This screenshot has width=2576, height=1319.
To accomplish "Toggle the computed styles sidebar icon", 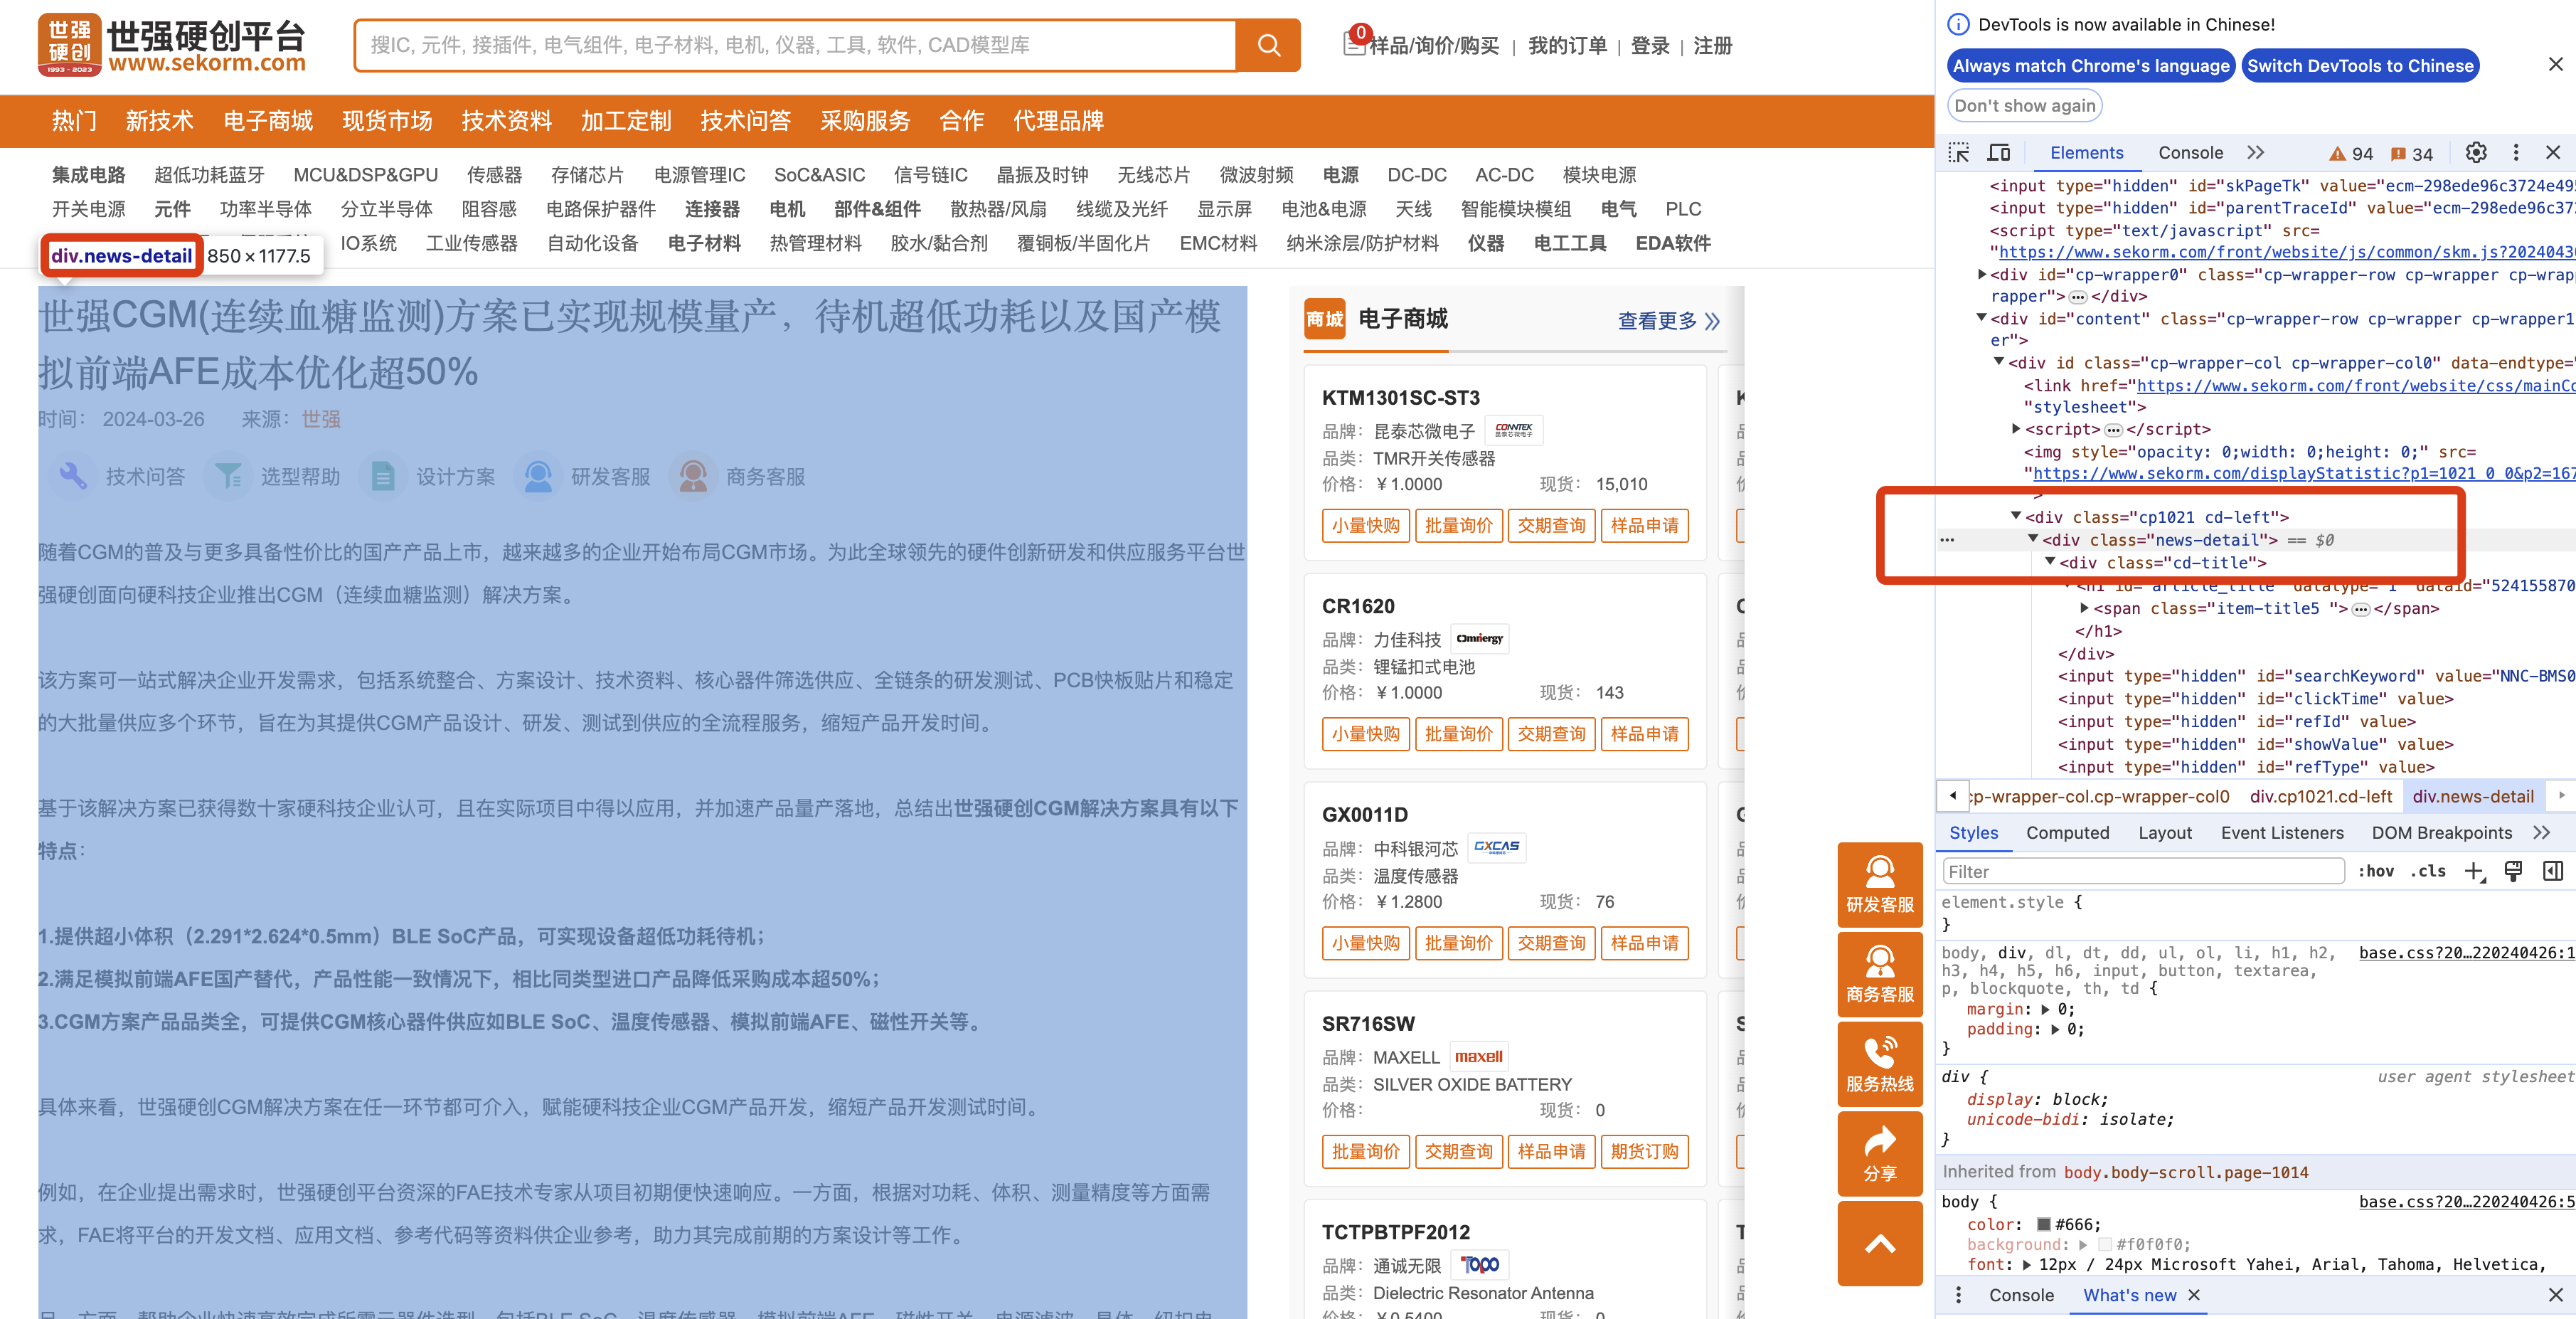I will pos(2553,871).
